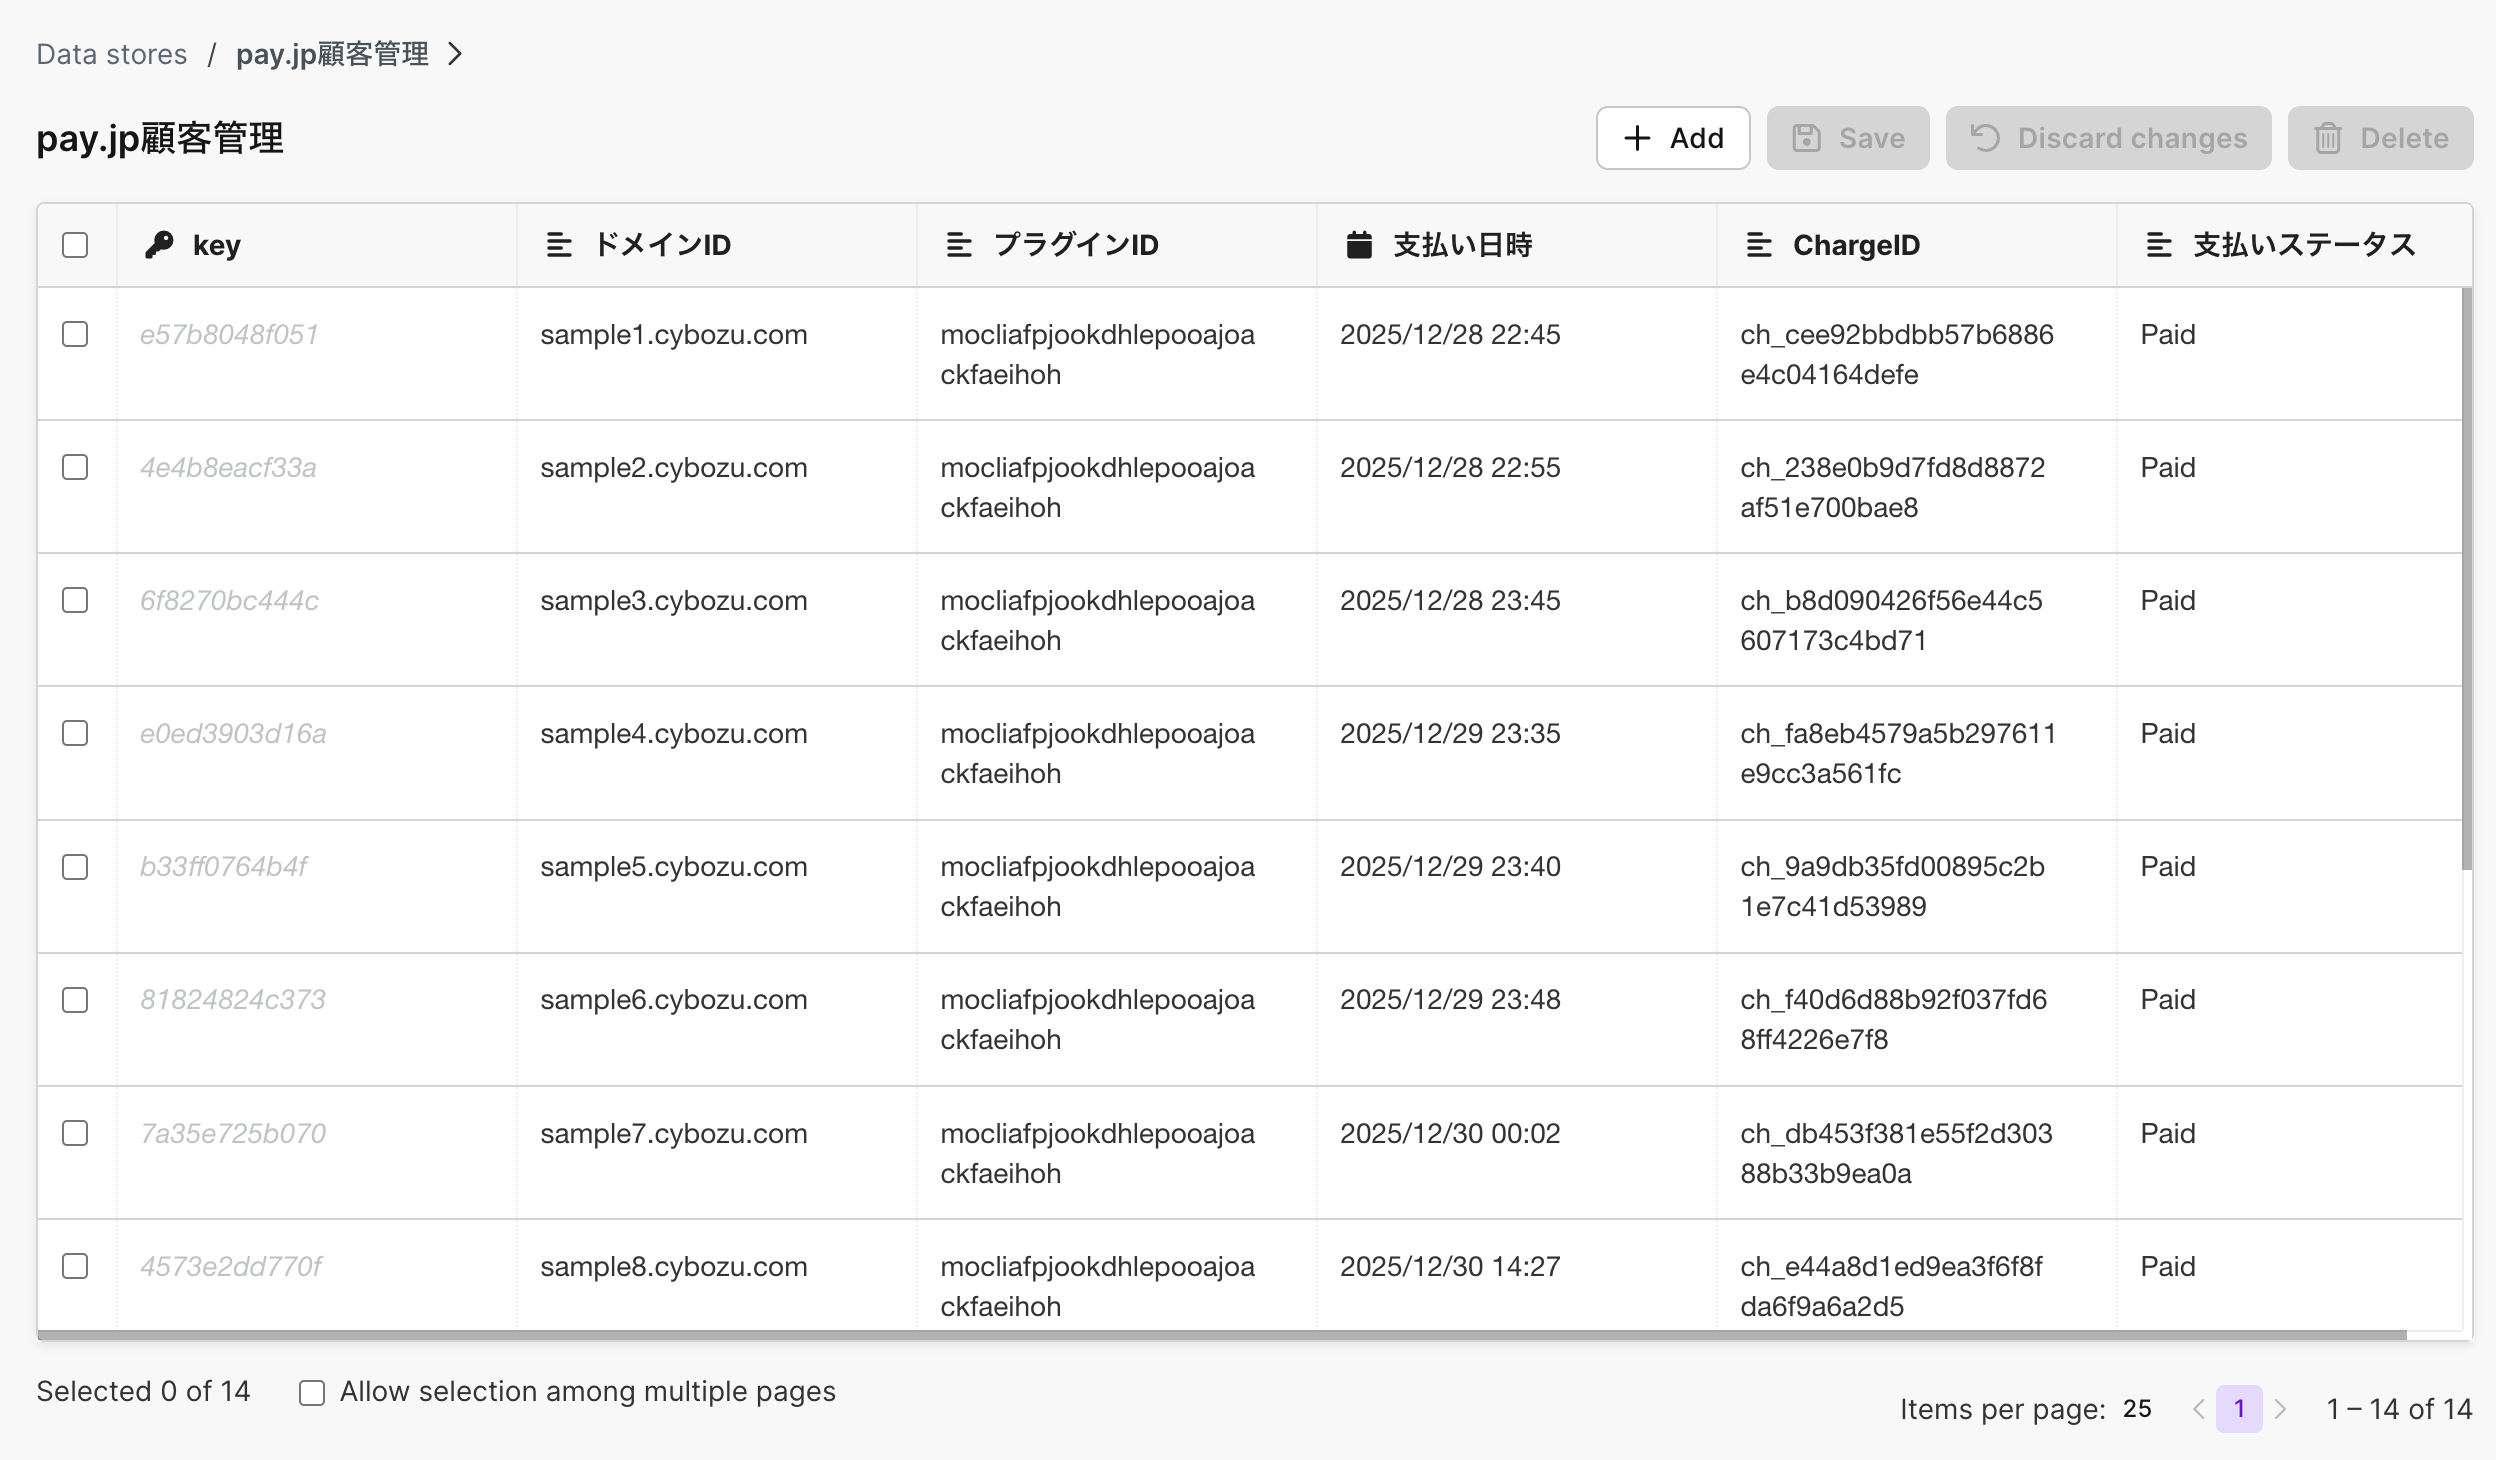Click the plus icon on the Add button

1638,137
